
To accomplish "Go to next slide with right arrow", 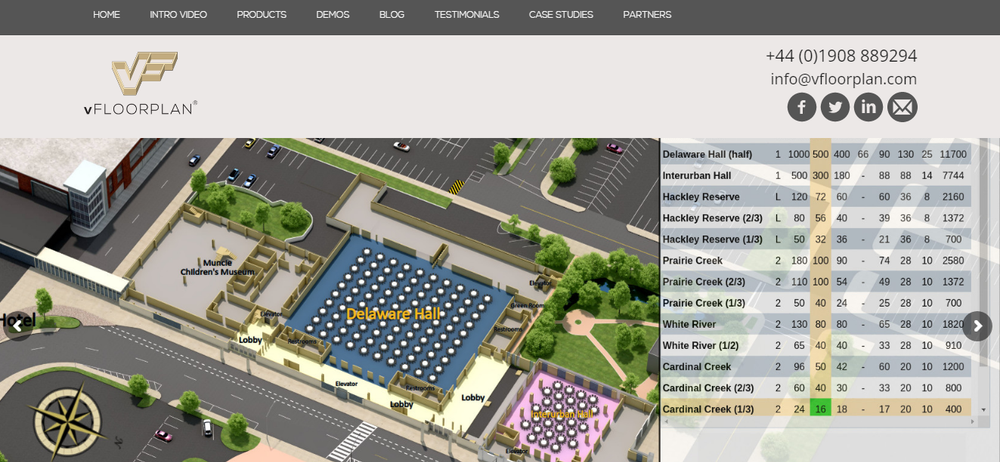I will 977,326.
